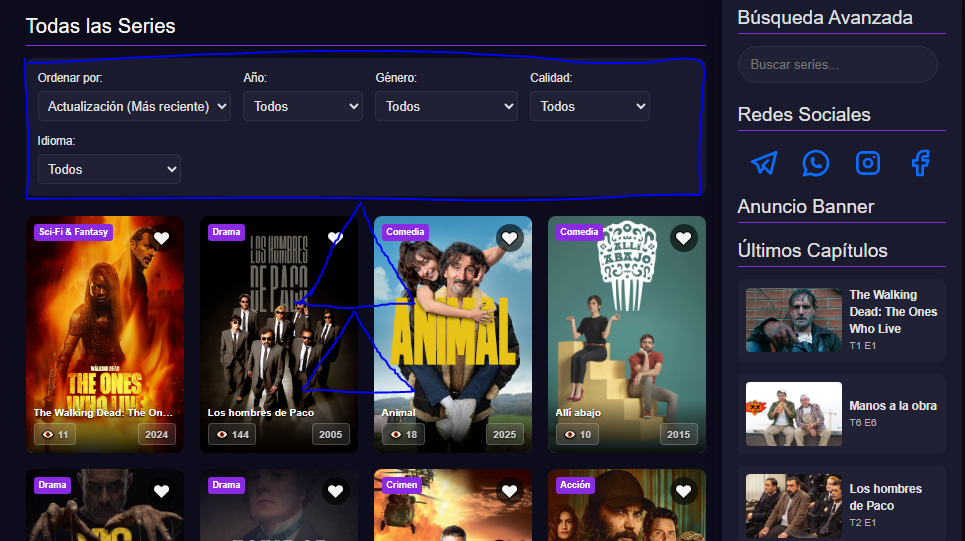
Task: Open Los hombres de Paco T2 E1 thumbnail
Action: coord(794,506)
